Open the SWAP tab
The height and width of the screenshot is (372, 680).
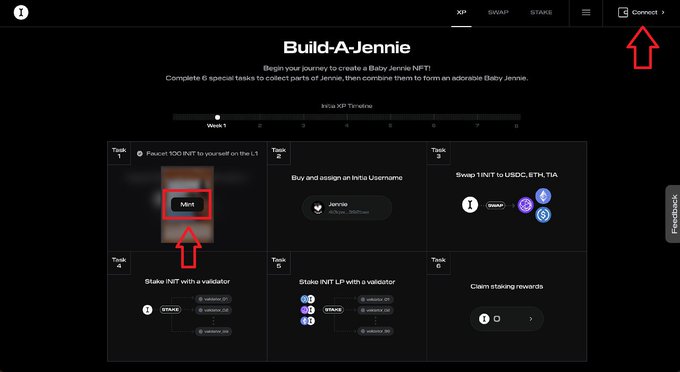tap(498, 13)
